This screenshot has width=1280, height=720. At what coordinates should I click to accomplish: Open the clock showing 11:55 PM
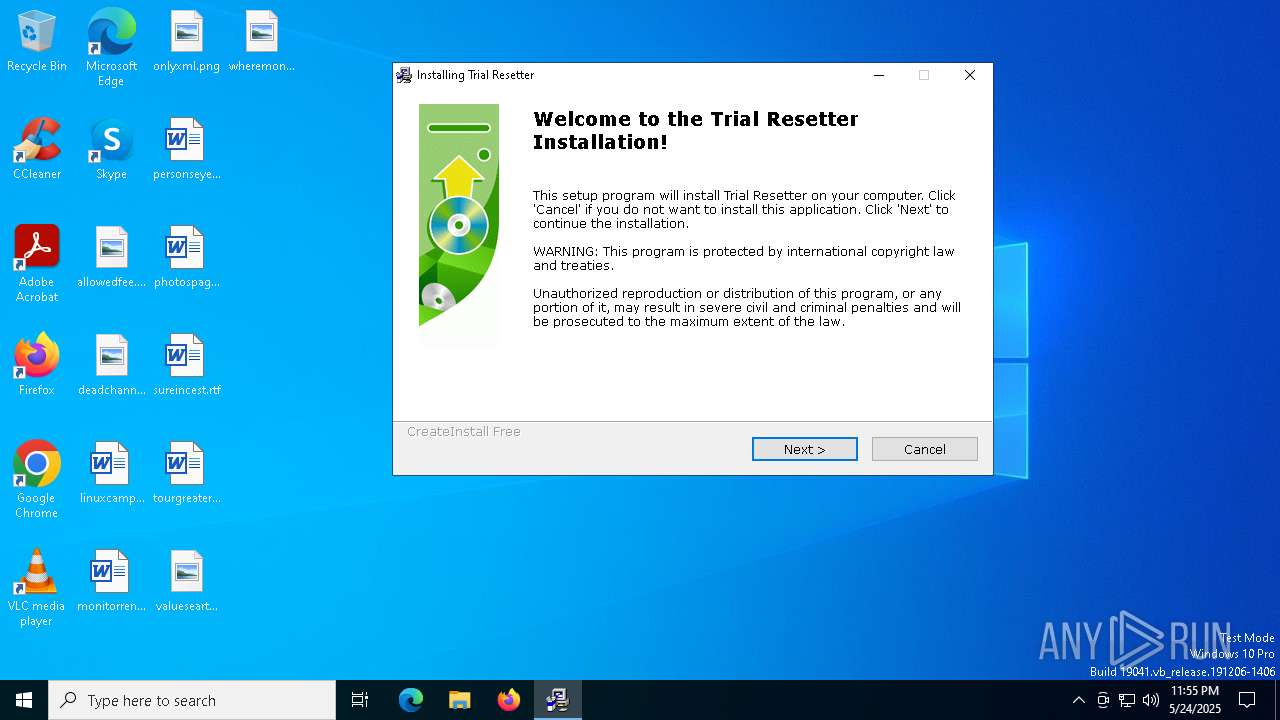(x=1195, y=700)
